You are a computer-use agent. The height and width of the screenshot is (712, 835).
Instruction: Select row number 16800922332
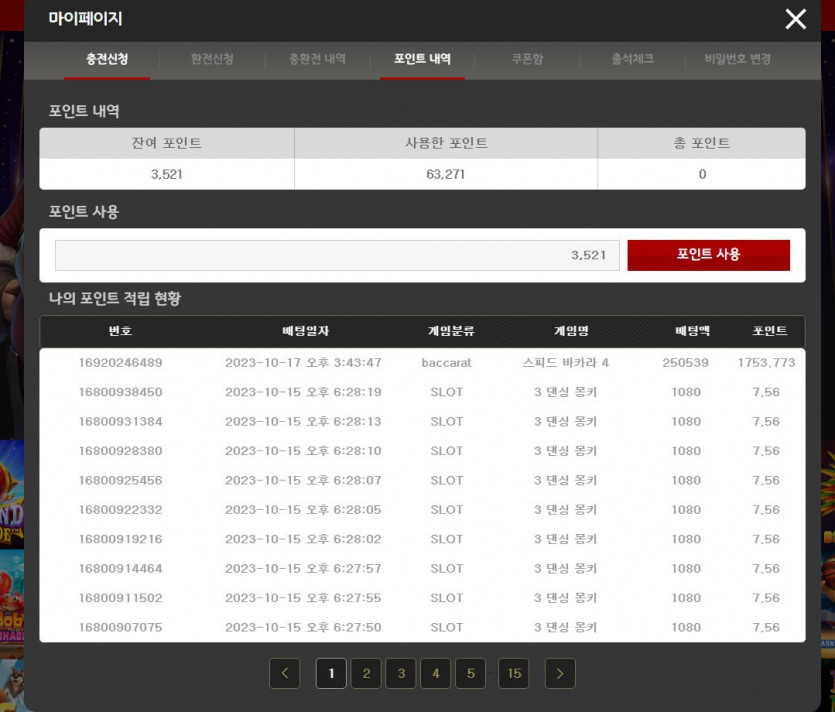click(120, 510)
